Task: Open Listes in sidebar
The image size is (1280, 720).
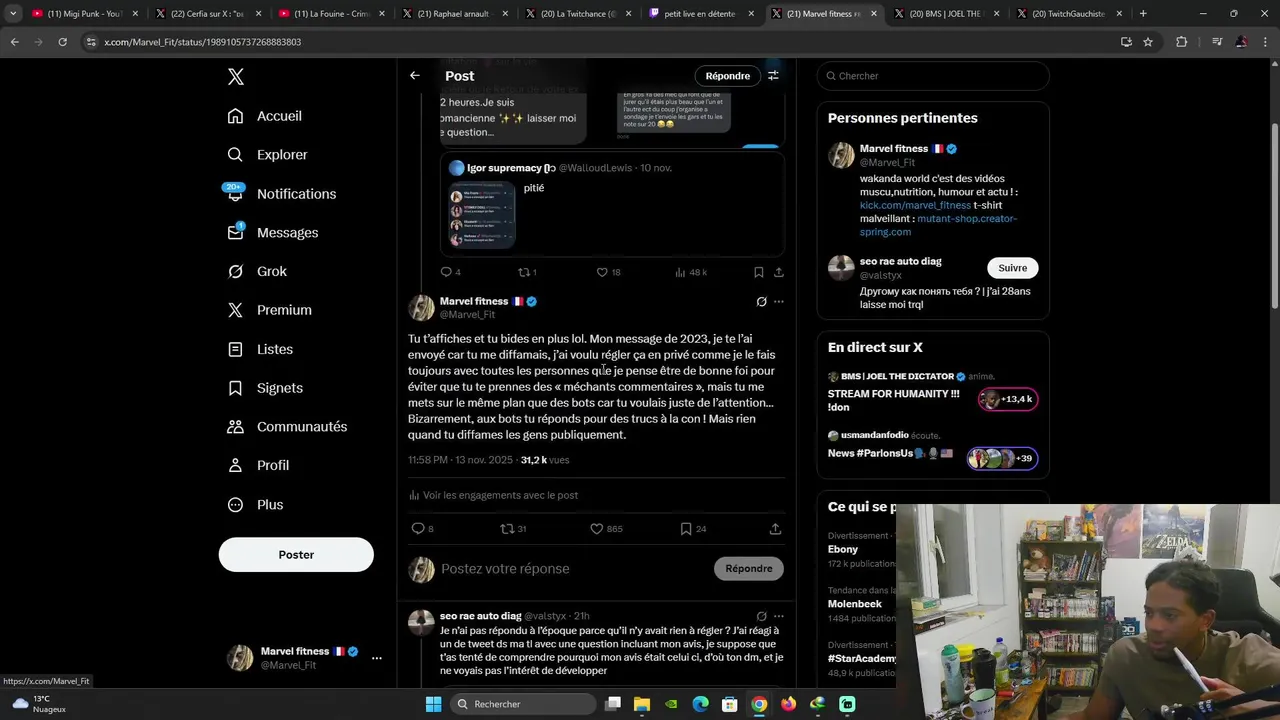Action: tap(260, 349)
